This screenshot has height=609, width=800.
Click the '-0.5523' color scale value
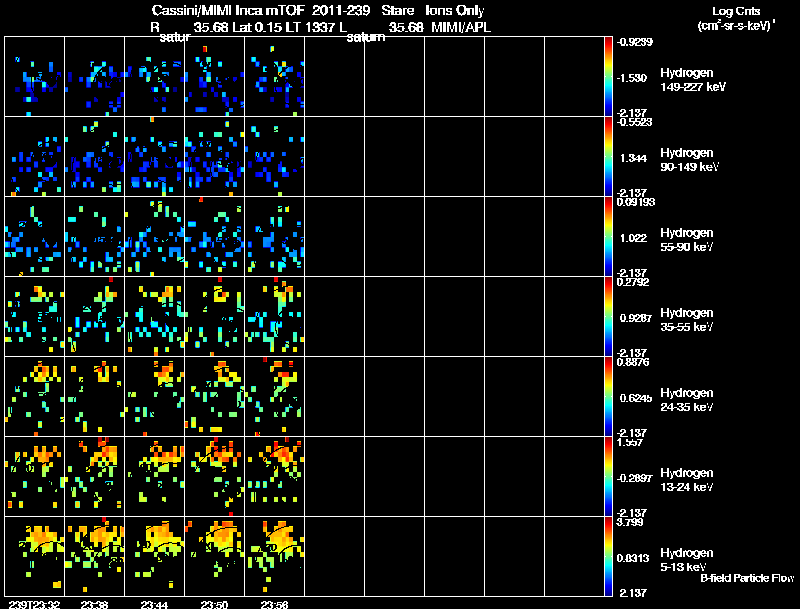click(635, 122)
